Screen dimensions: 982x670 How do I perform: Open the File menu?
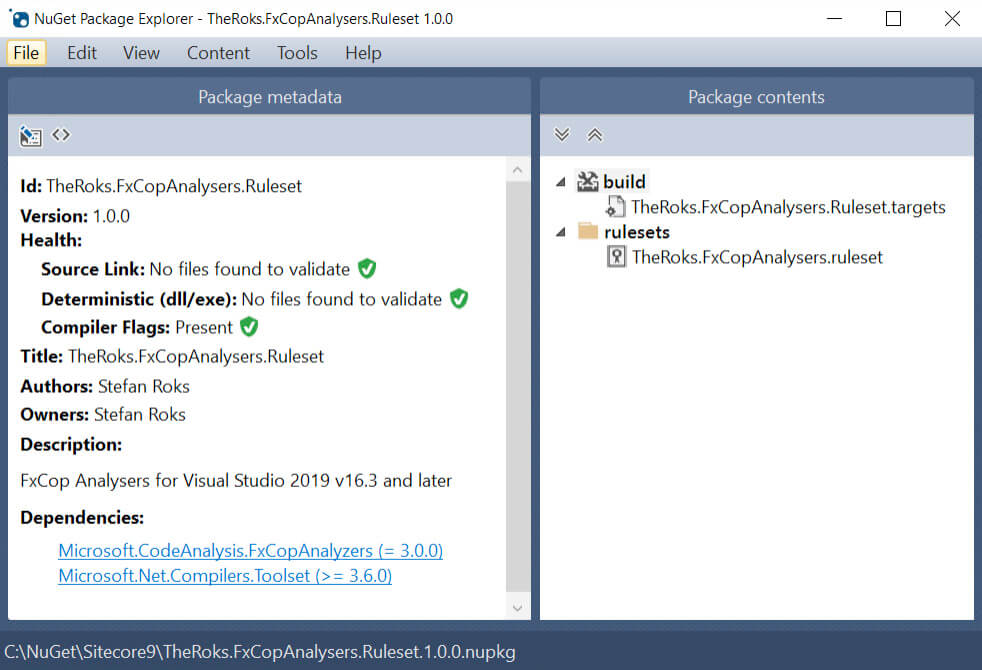pos(26,53)
